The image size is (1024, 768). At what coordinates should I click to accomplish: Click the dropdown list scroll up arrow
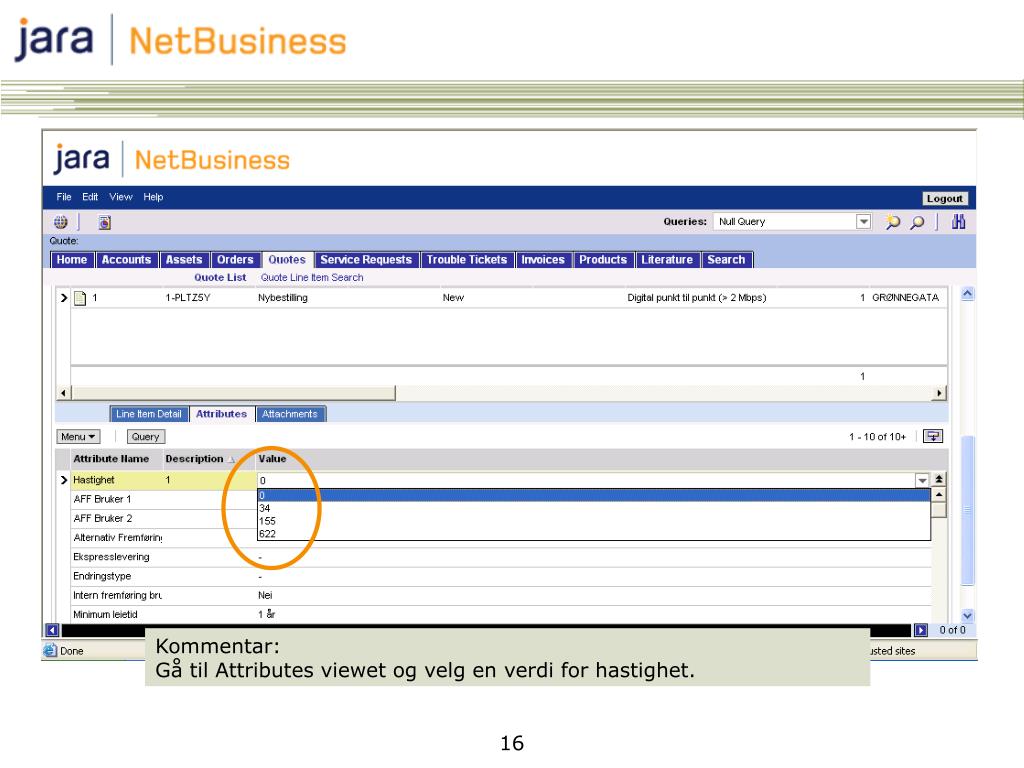(x=938, y=495)
